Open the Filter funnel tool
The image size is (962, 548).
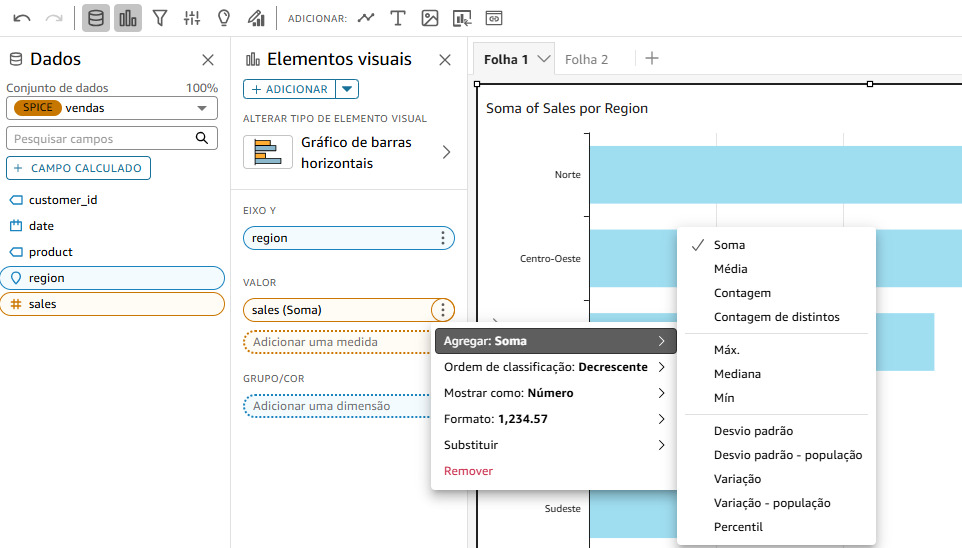[x=160, y=18]
